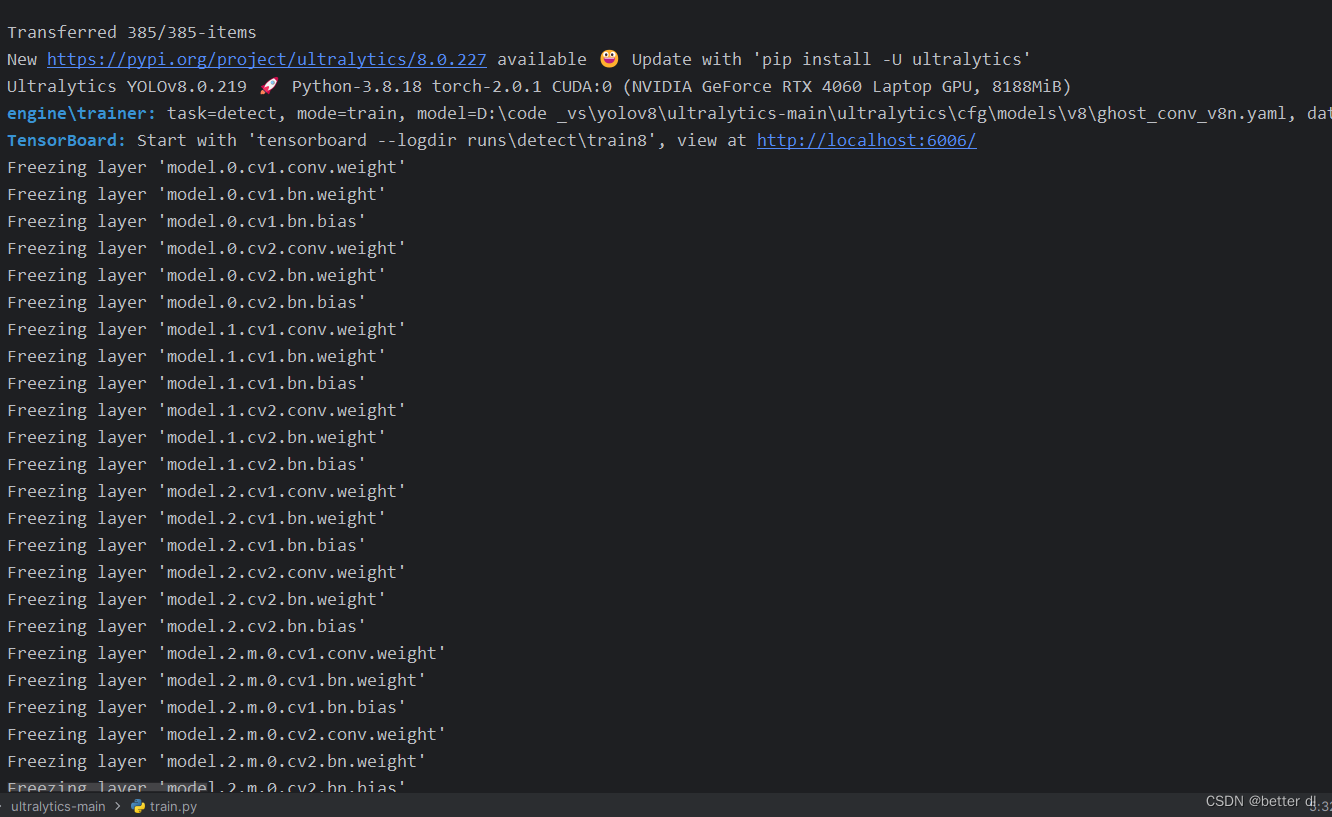Click the cursor position indicator in status bar
The height and width of the screenshot is (817, 1332).
pos(1320,806)
